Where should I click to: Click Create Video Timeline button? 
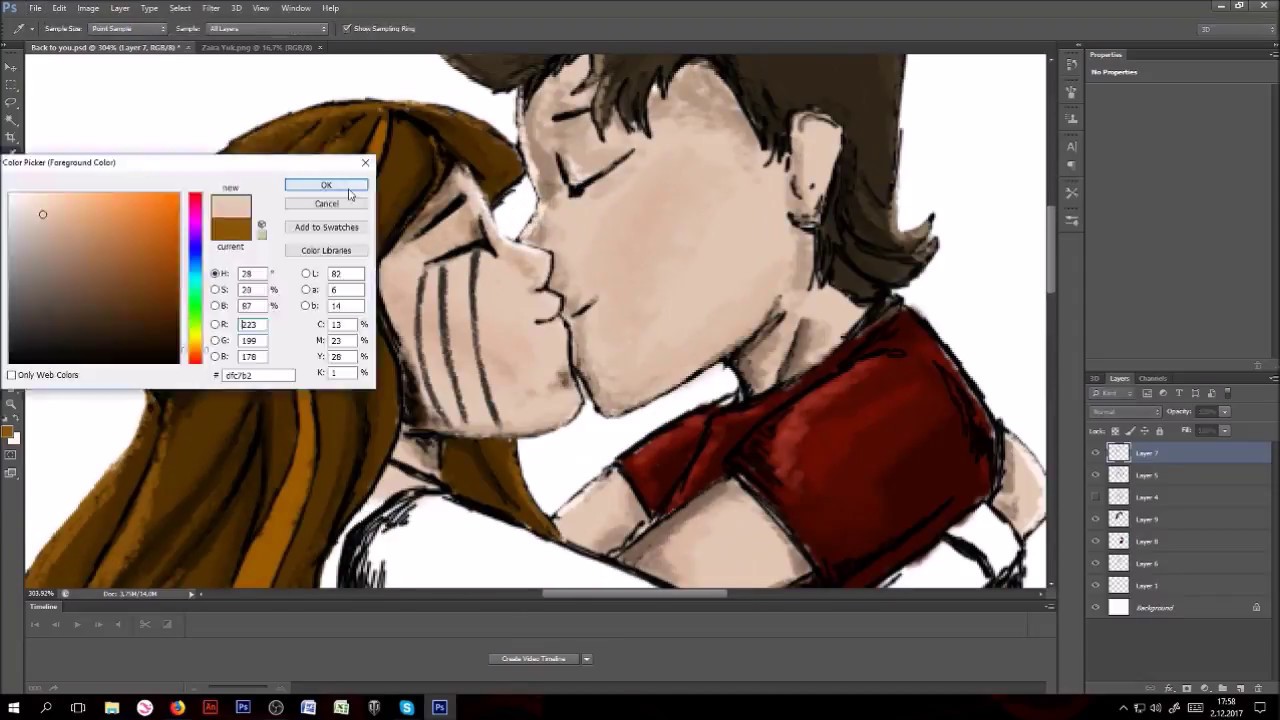tap(534, 659)
